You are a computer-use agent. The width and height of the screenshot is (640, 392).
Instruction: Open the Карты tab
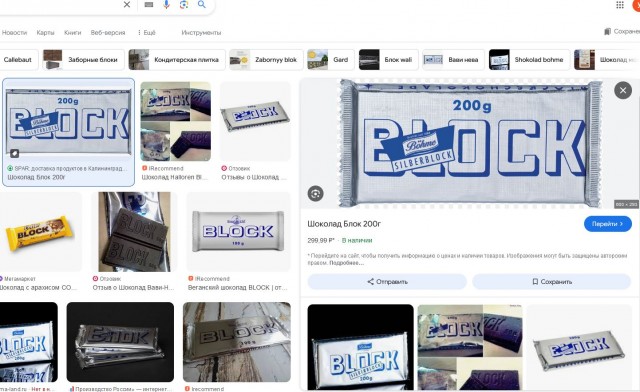pyautogui.click(x=45, y=33)
